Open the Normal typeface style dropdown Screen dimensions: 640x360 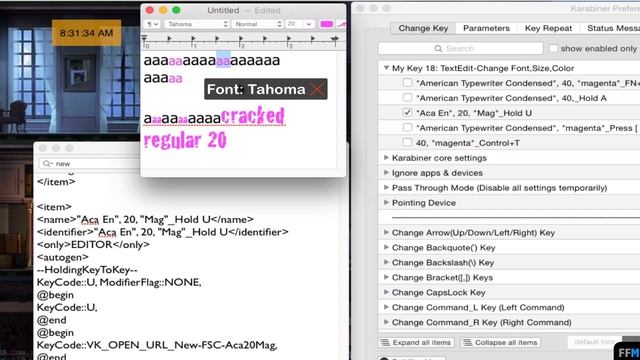tap(257, 24)
